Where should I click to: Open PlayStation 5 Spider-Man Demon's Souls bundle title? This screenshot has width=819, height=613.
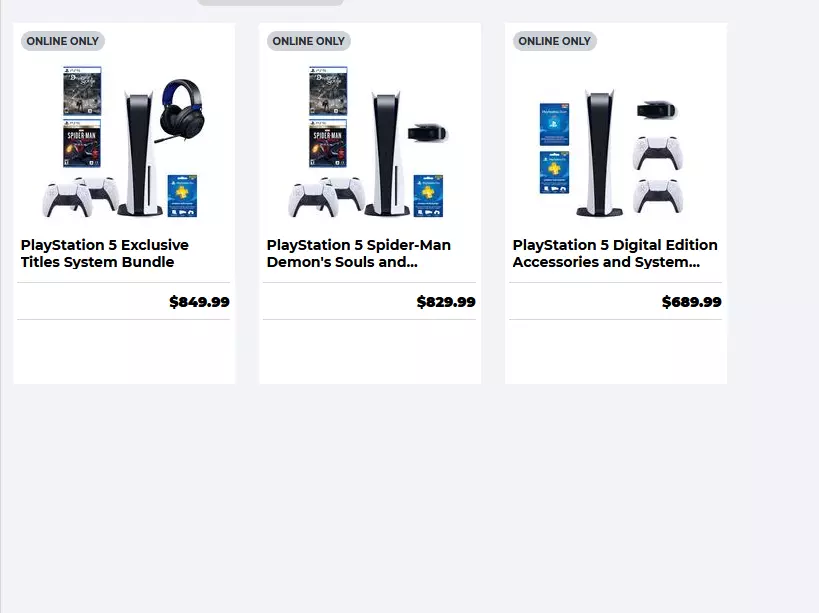(x=358, y=253)
